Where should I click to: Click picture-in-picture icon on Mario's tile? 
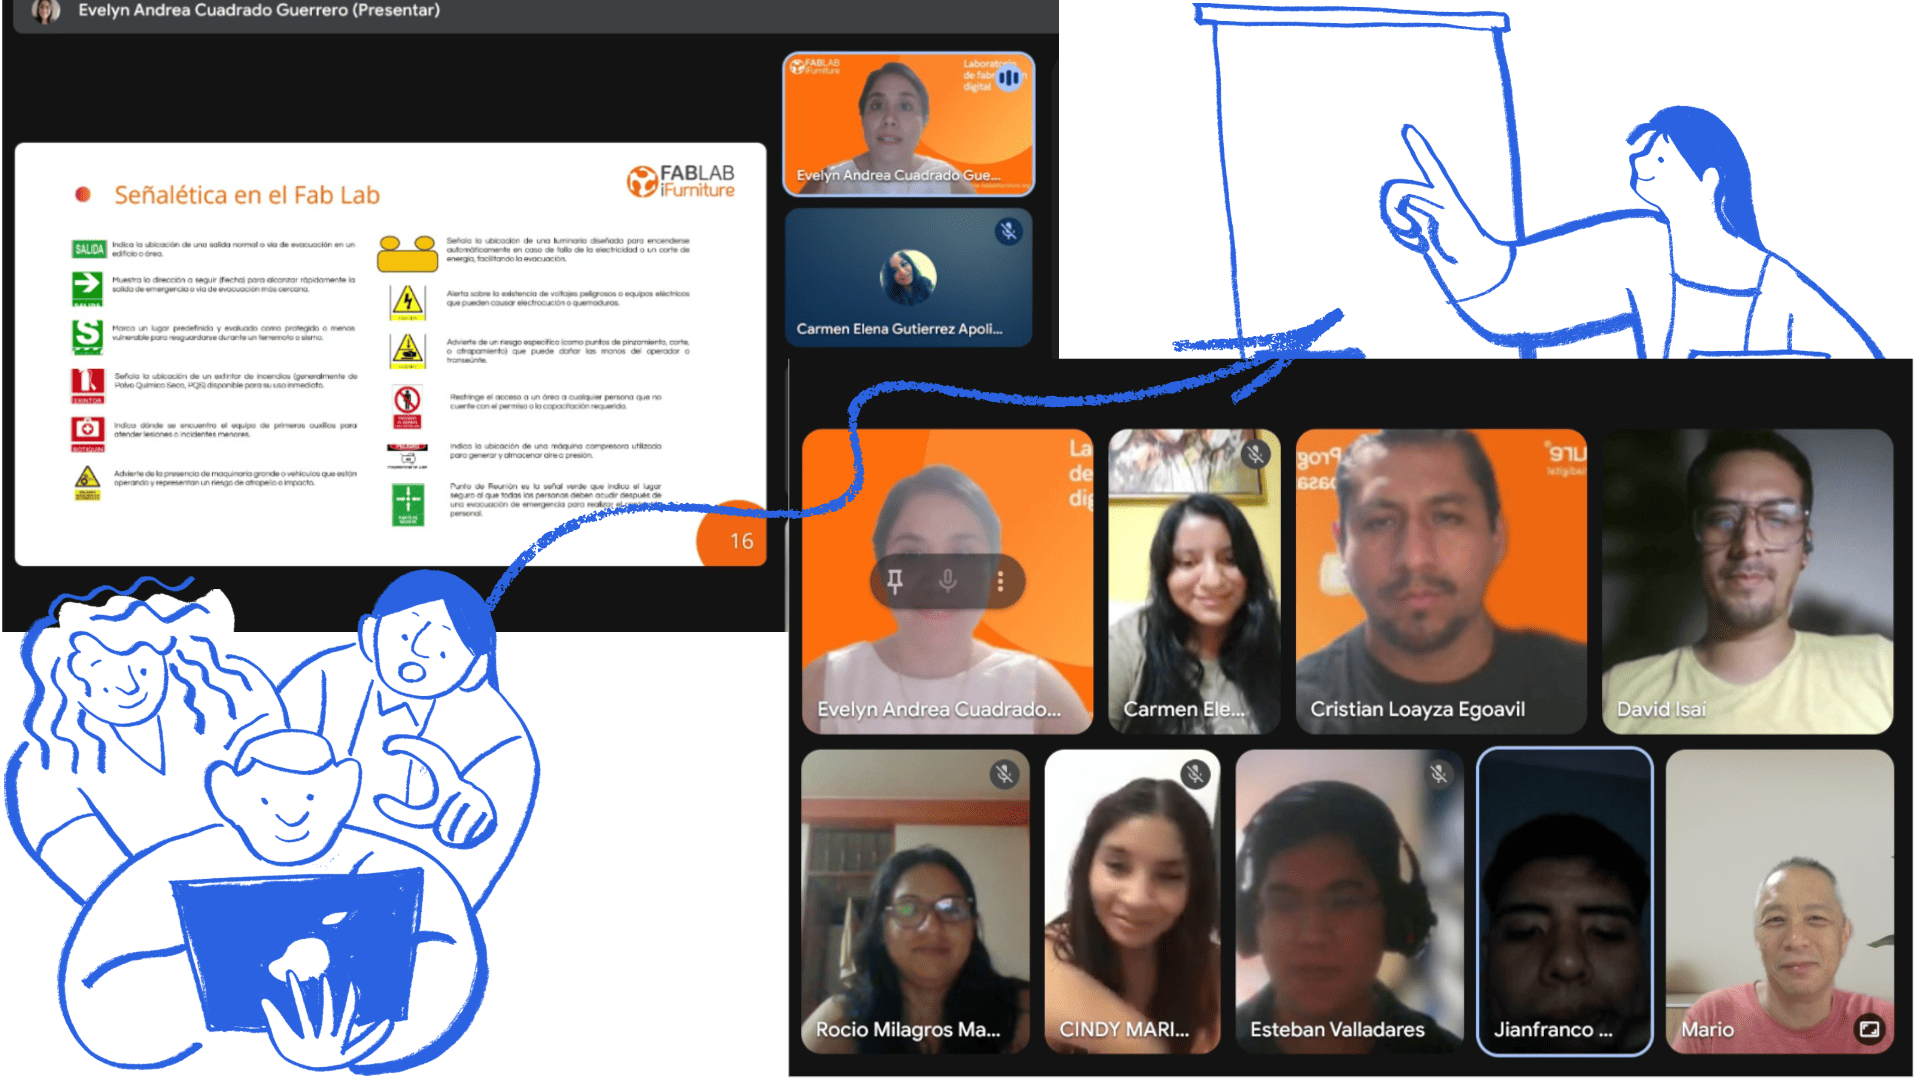coord(1868,1029)
